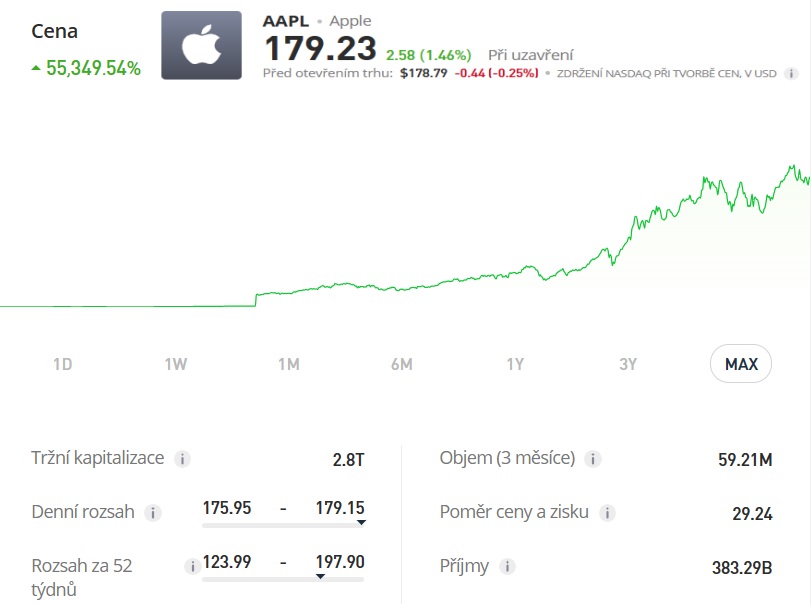Image resolution: width=811 pixels, height=605 pixels.
Task: Click the Denní rozsah range slider marker
Action: 361,522
